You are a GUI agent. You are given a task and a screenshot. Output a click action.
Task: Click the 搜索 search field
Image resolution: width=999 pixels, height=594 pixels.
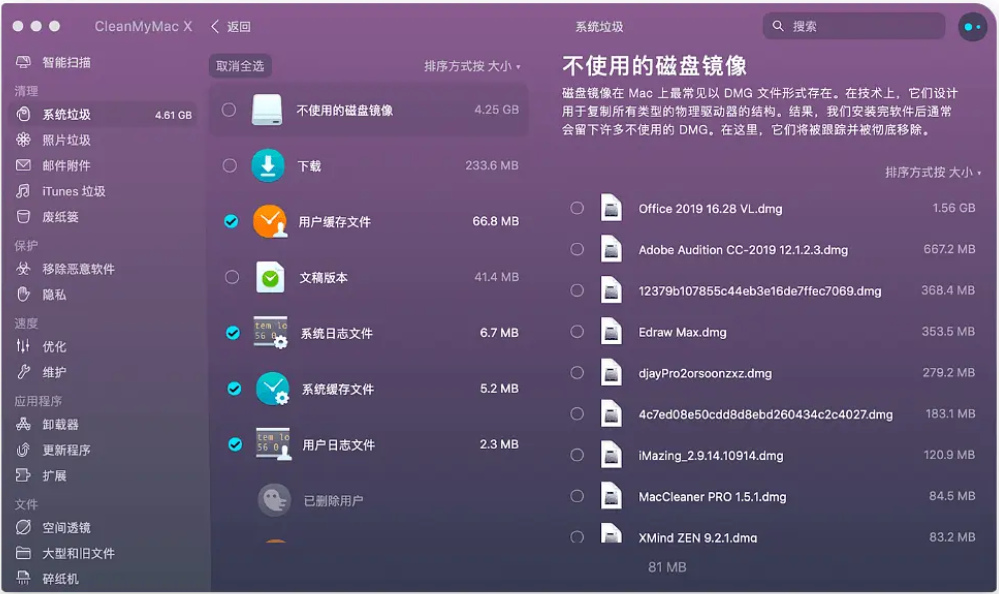(854, 26)
